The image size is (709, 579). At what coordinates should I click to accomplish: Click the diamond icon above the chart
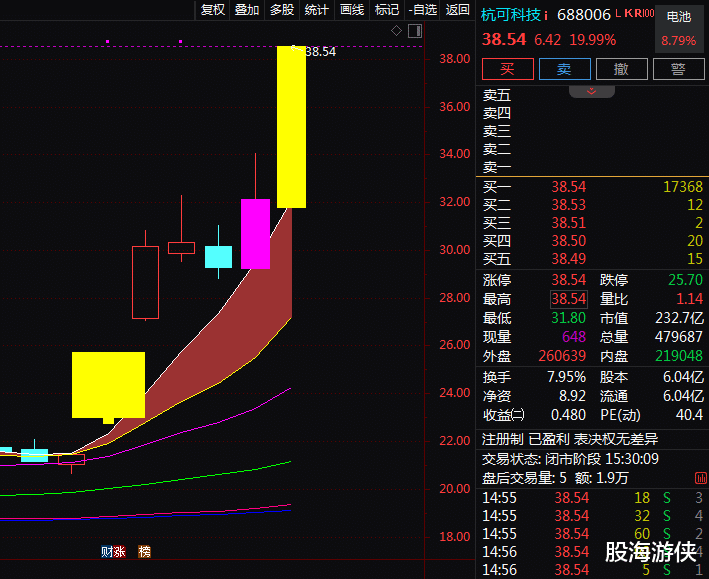click(x=396, y=31)
